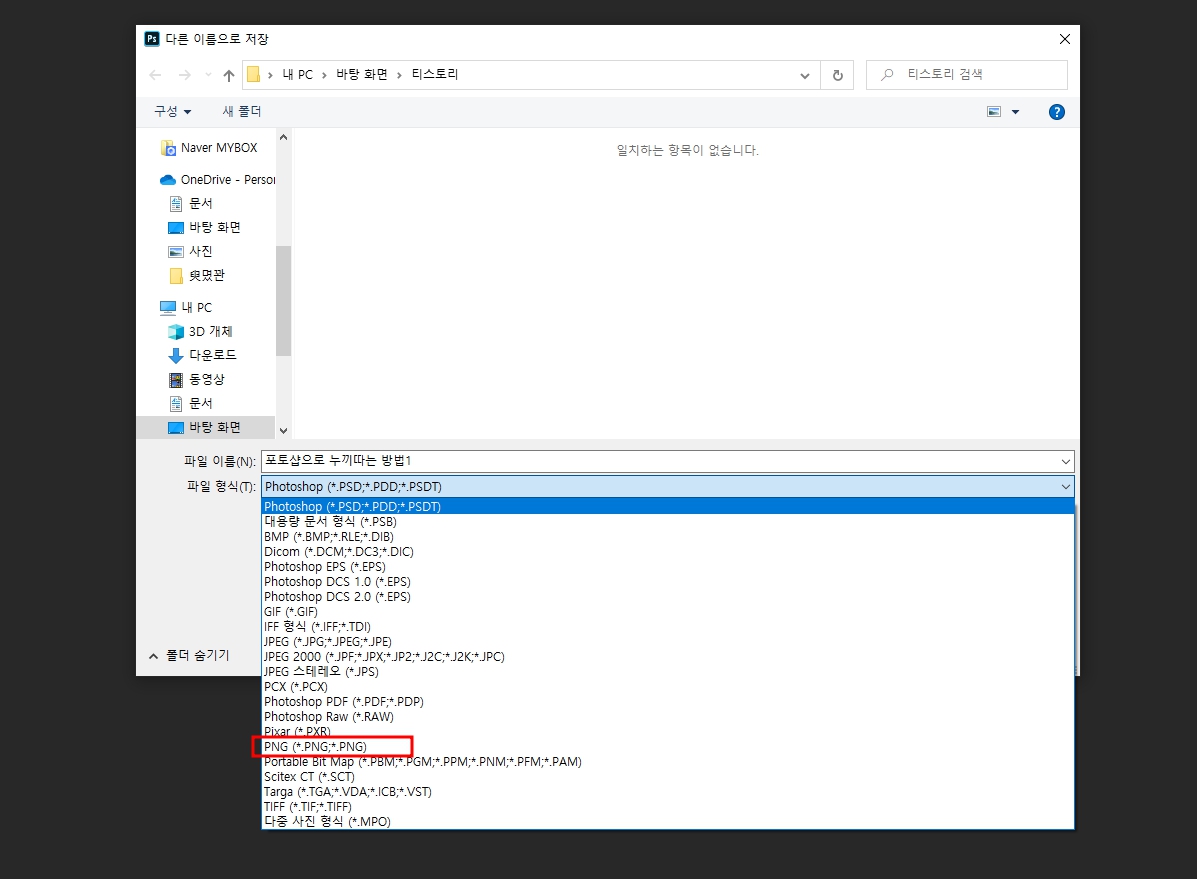Viewport: 1197px width, 879px height.
Task: Click the forward navigation arrow
Action: click(185, 75)
